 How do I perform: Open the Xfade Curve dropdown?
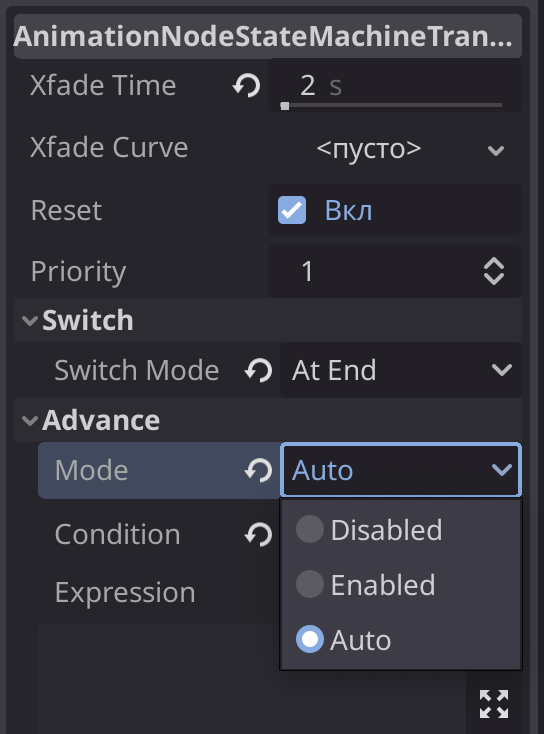(394, 149)
